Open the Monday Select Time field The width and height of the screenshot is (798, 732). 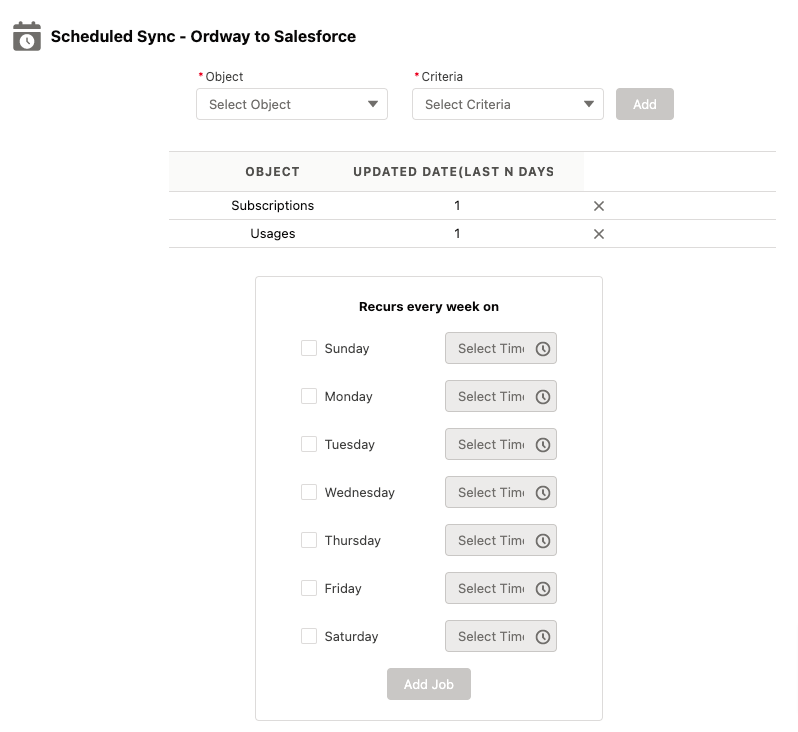(x=501, y=396)
